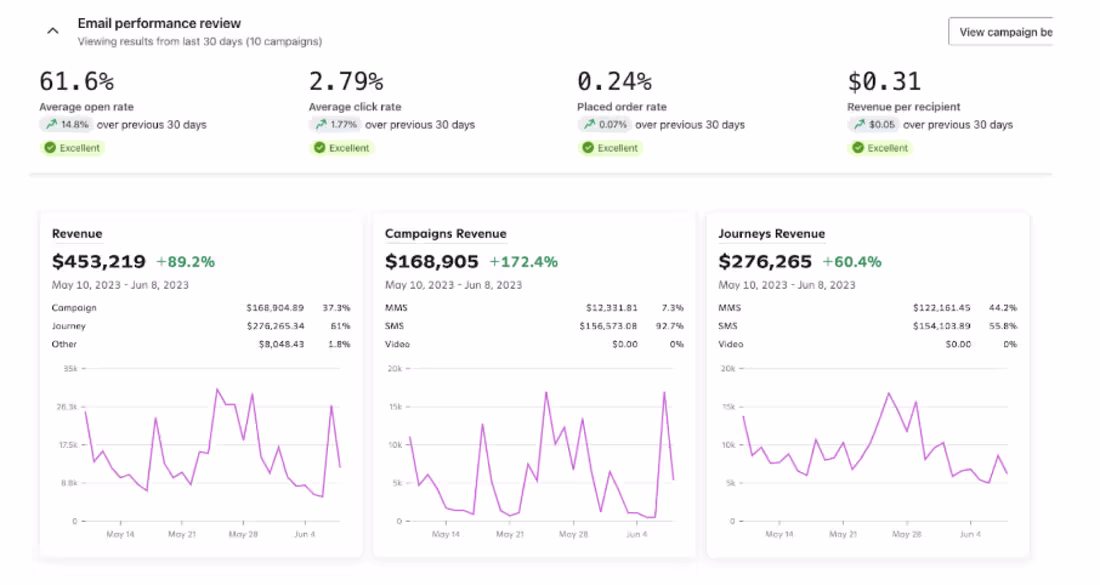The width and height of the screenshot is (1100, 585).
Task: Click the Average open rate label
Action: point(86,107)
